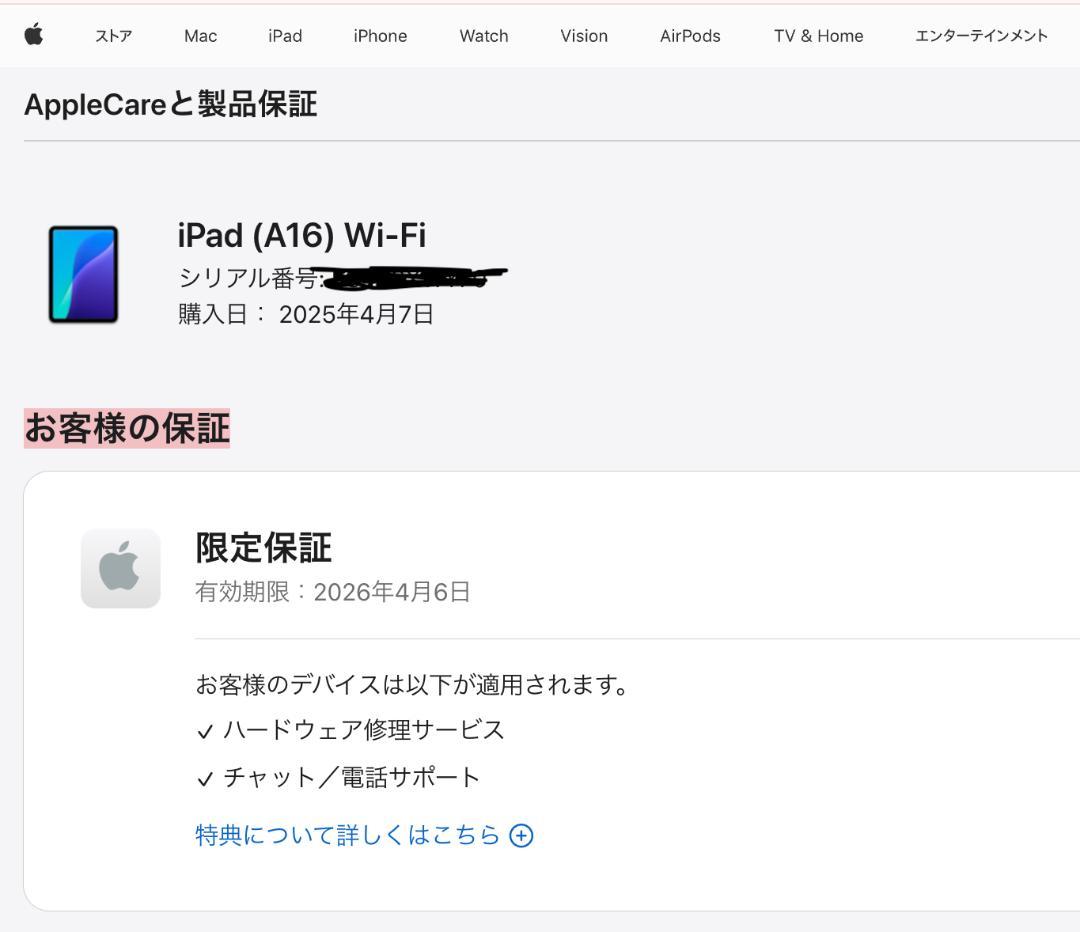Open the Mac section from navigation
1080x932 pixels.
[199, 36]
